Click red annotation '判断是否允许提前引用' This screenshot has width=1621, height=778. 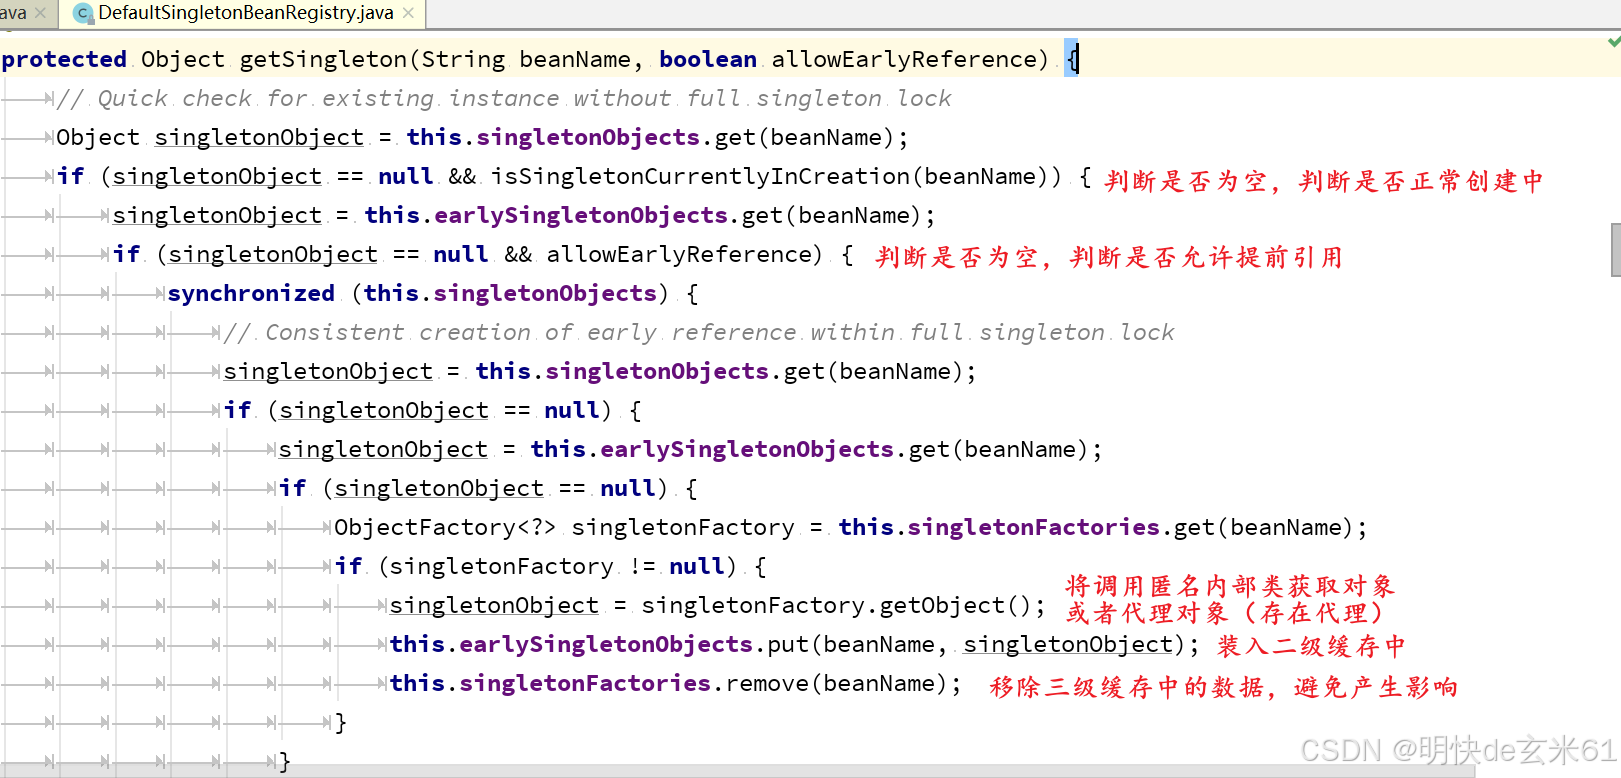tap(1206, 257)
